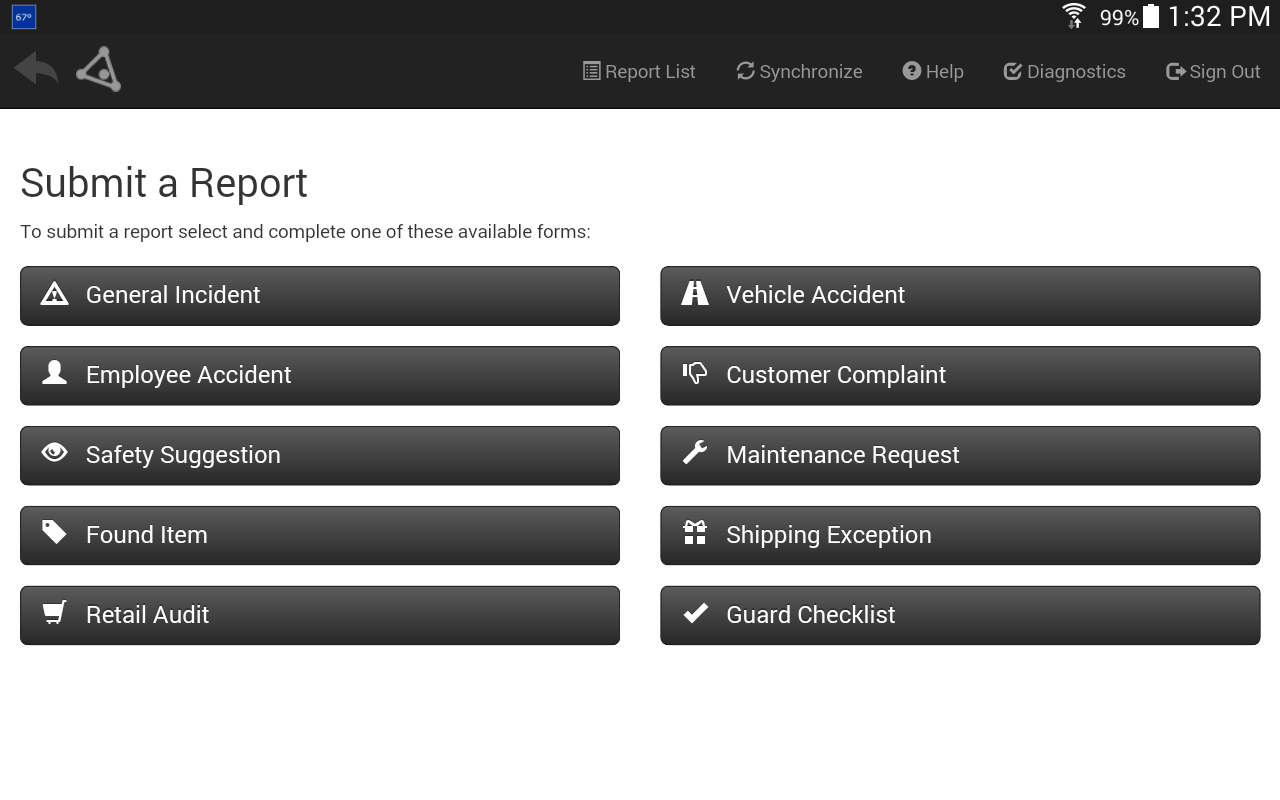Tap the road icon for Vehicle Accident

click(695, 293)
